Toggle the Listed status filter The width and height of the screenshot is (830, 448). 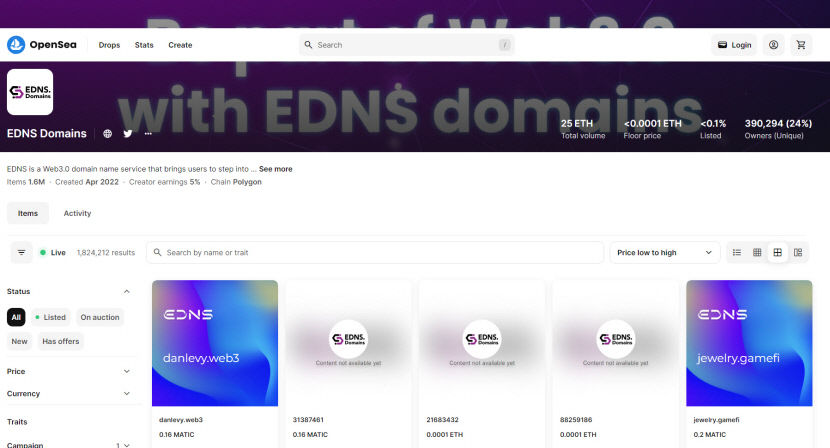pos(51,317)
